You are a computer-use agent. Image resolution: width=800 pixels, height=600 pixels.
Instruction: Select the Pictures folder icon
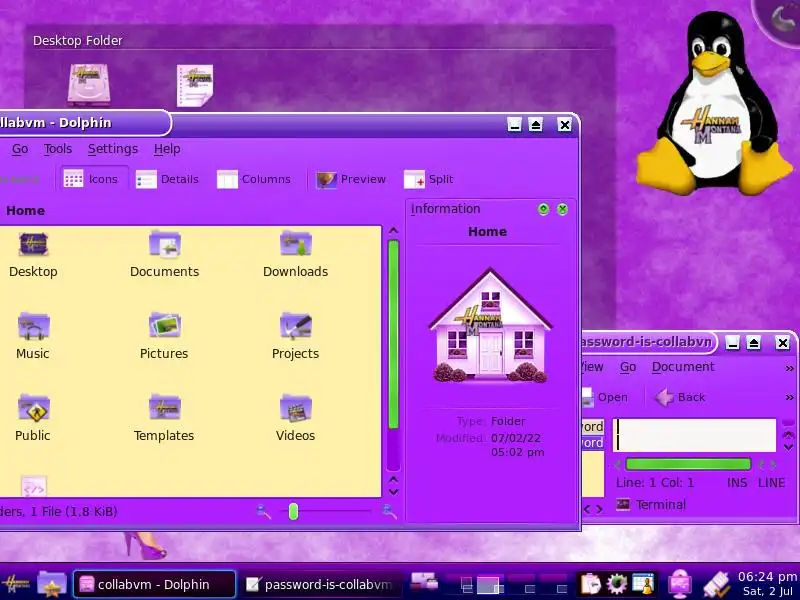[164, 337]
